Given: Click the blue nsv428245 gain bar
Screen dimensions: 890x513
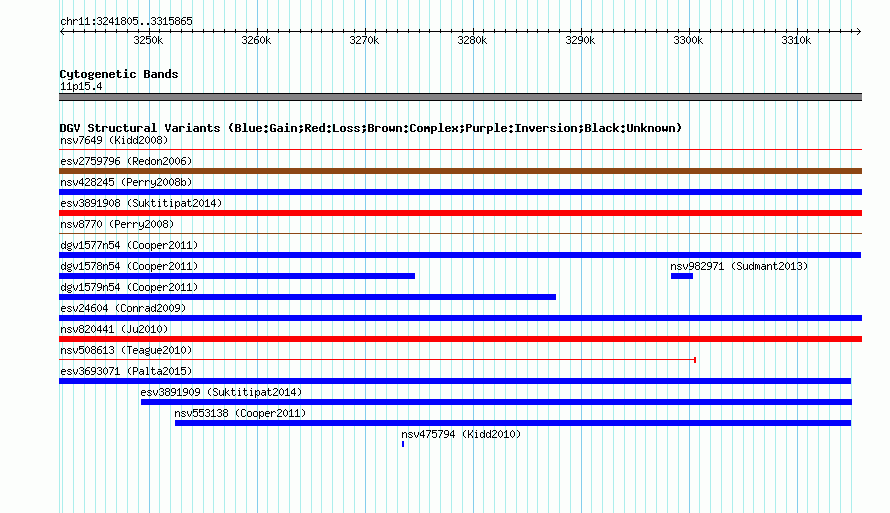Looking at the screenshot, I should [460, 192].
